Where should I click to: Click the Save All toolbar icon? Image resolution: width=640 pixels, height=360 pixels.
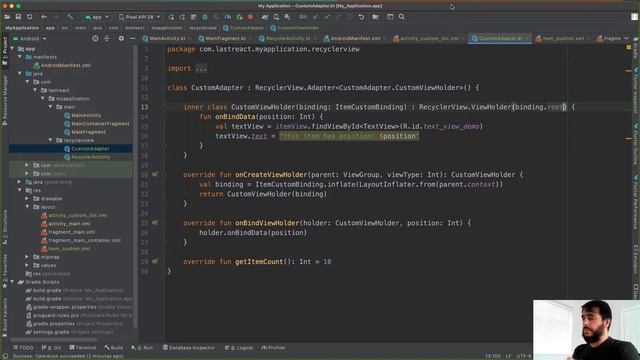tap(18, 17)
